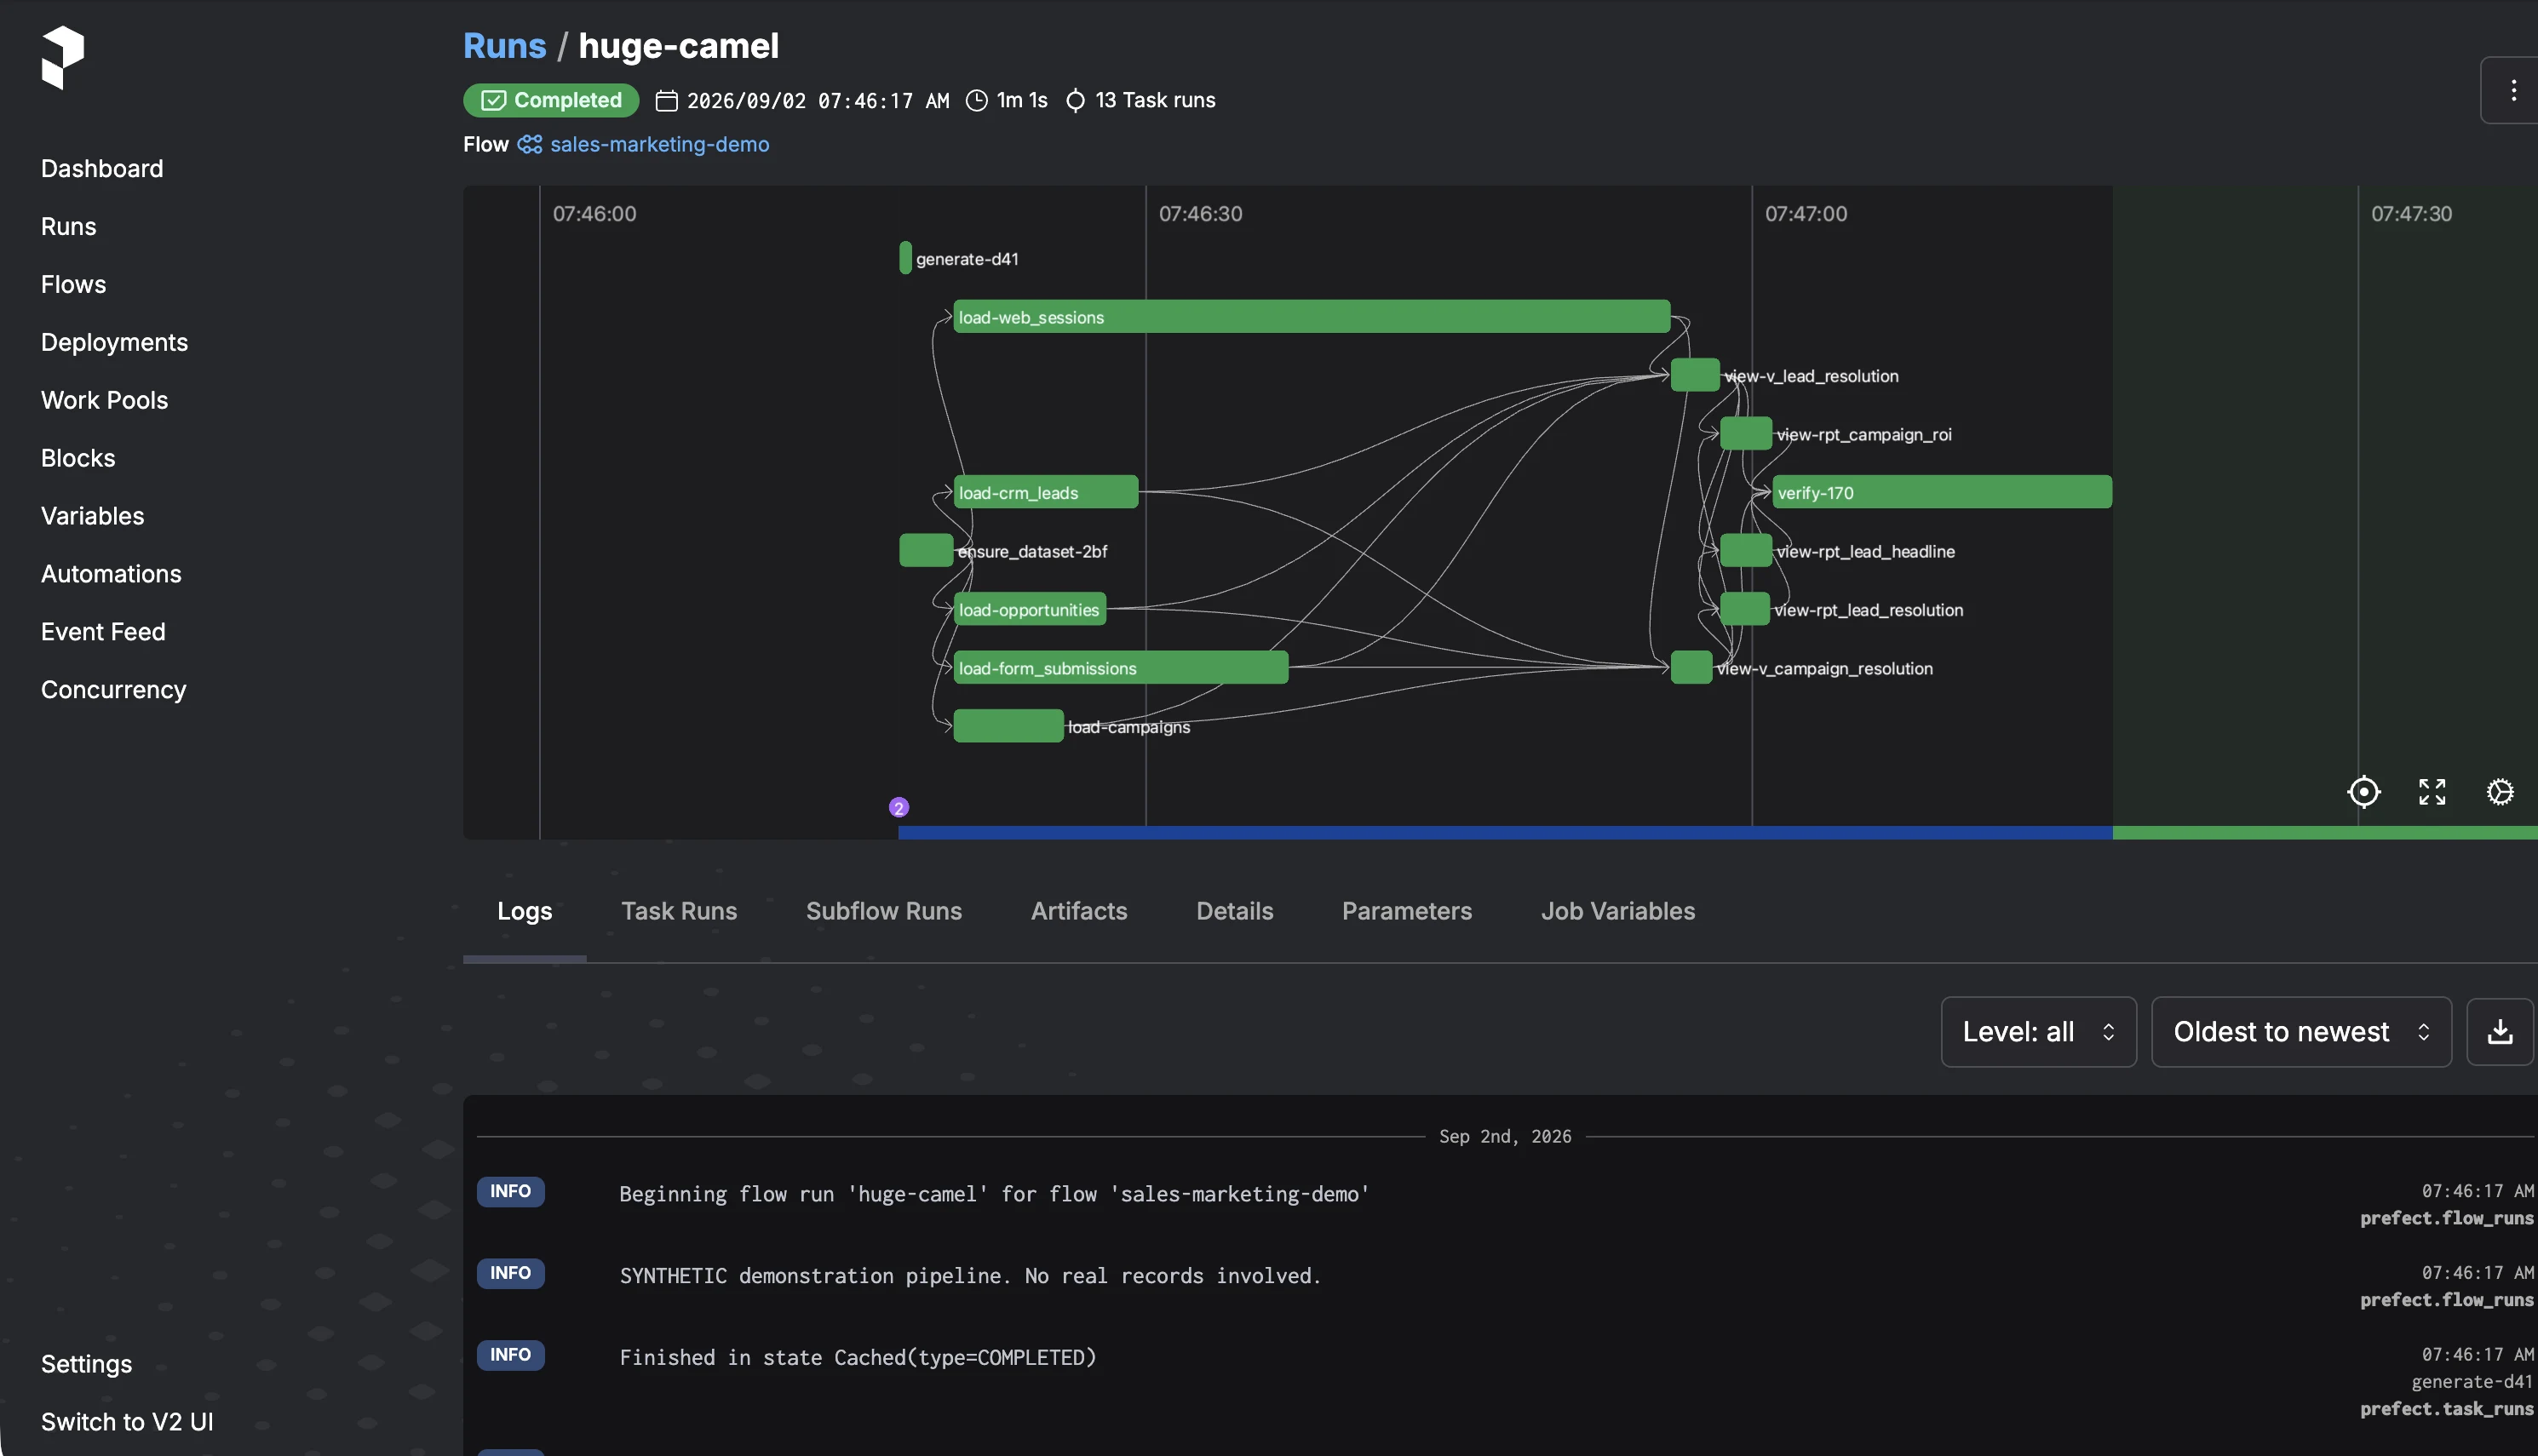Open Settings in the sidebar
This screenshot has height=1456, width=2538.
86,1364
